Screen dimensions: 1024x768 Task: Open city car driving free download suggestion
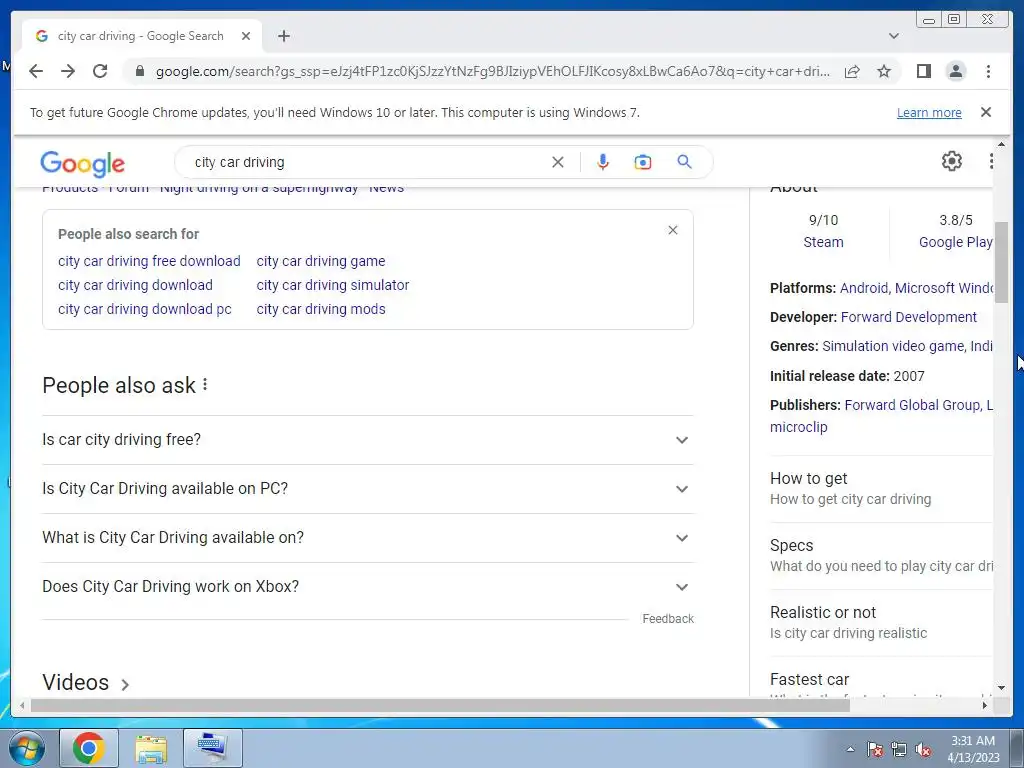[x=149, y=261]
